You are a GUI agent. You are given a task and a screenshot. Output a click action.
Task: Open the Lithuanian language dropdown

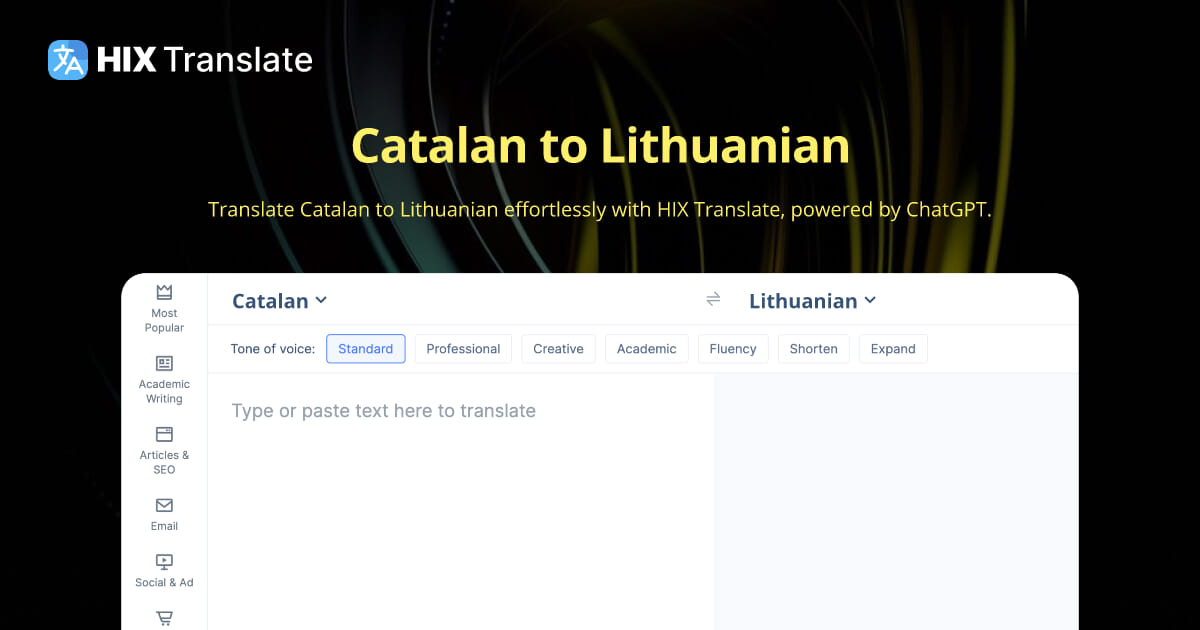(812, 300)
